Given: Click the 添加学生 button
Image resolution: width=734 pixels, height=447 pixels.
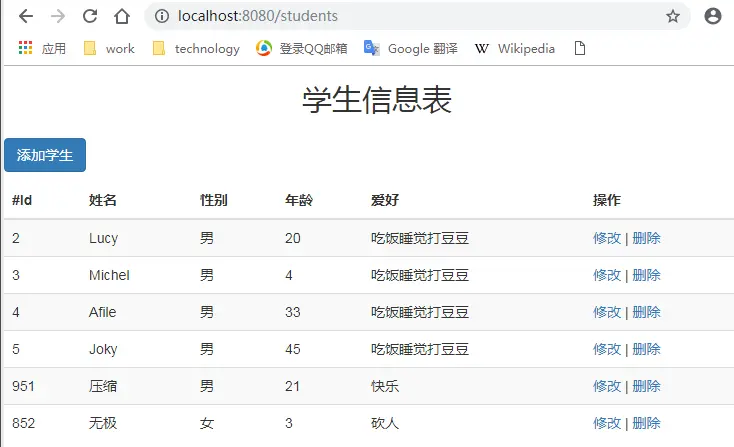Looking at the screenshot, I should coord(45,155).
